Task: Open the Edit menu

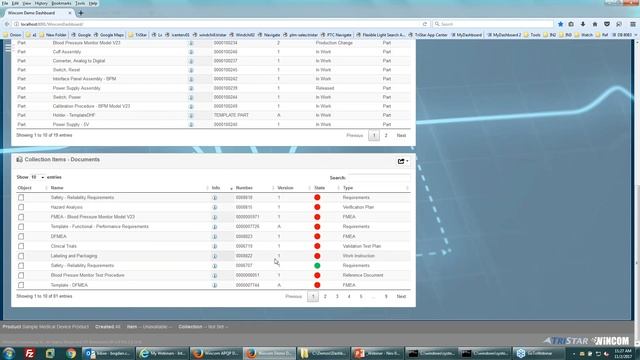Action: (x=15, y=3)
